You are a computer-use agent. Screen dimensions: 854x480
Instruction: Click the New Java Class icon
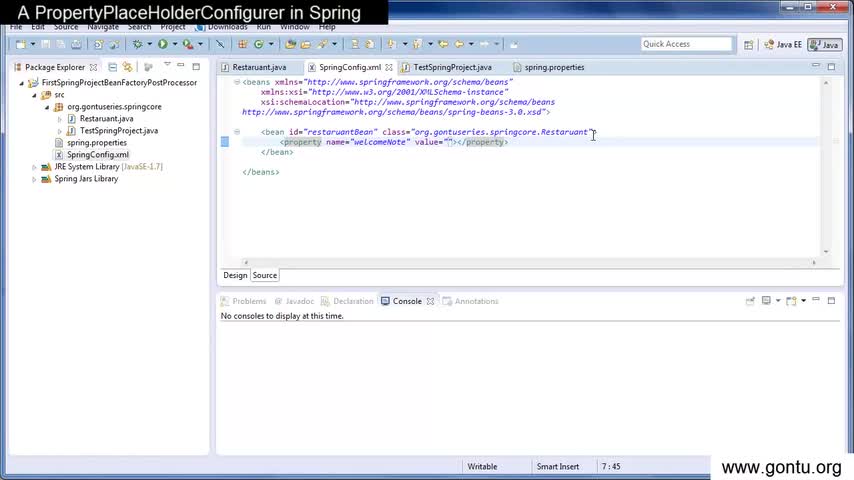[x=259, y=44]
